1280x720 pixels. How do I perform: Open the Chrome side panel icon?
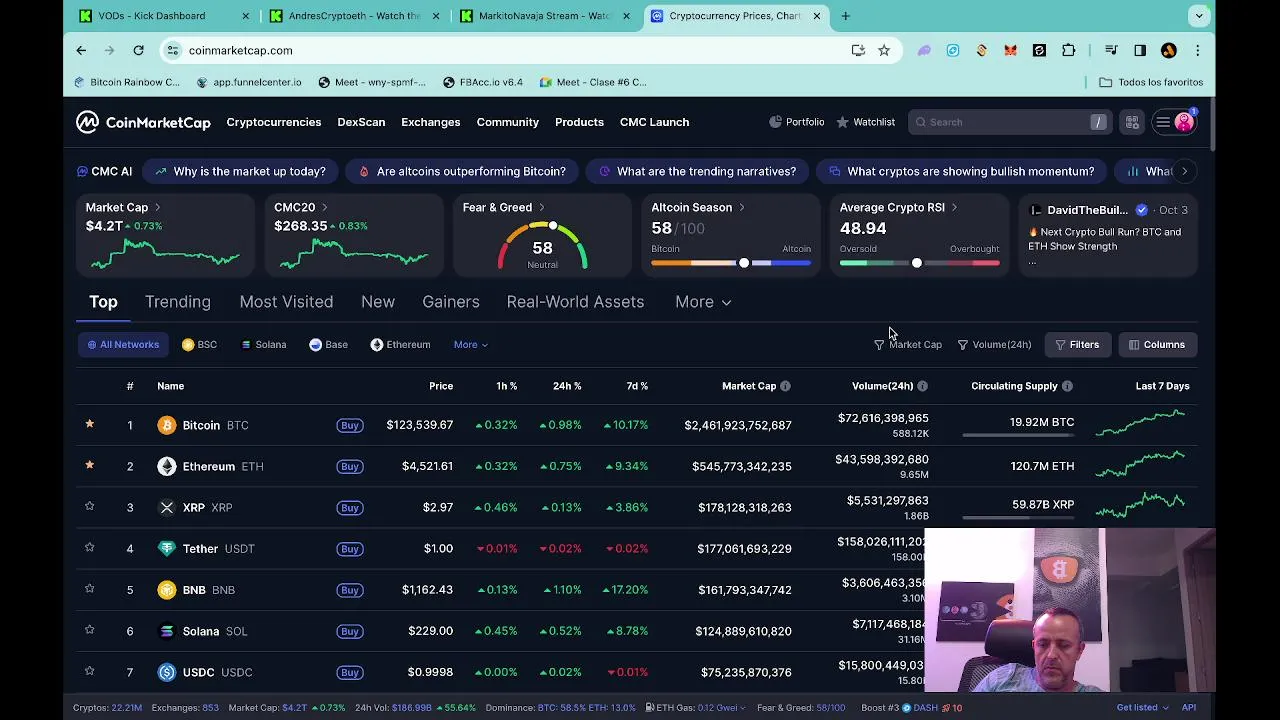[1140, 50]
